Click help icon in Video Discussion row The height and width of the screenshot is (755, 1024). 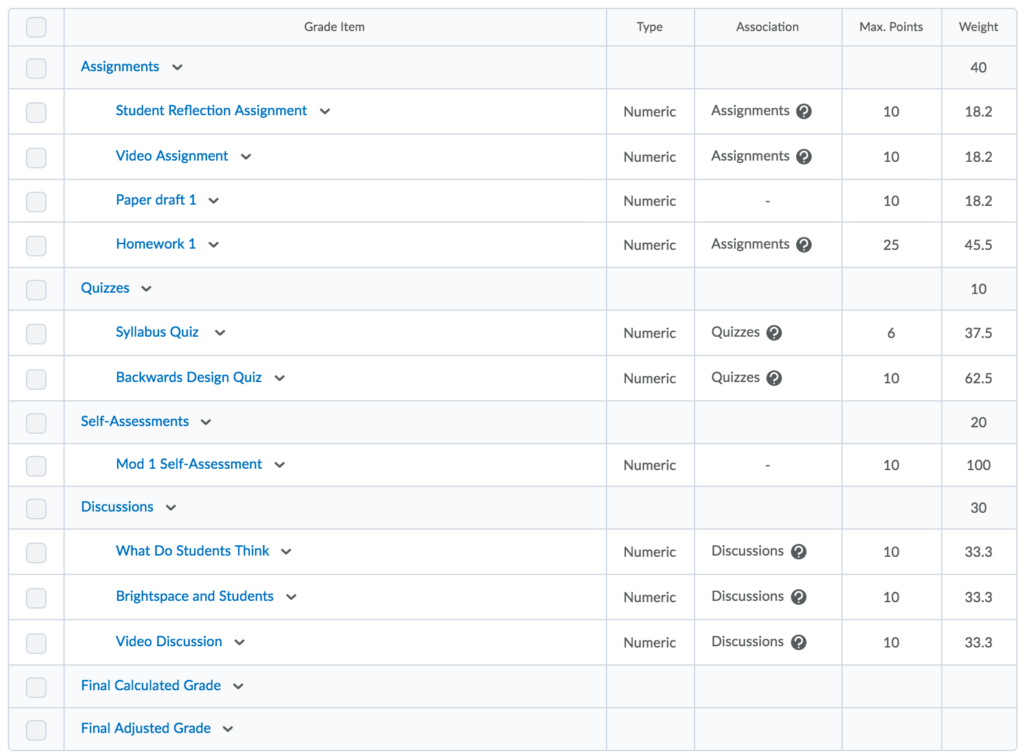pyautogui.click(x=798, y=642)
